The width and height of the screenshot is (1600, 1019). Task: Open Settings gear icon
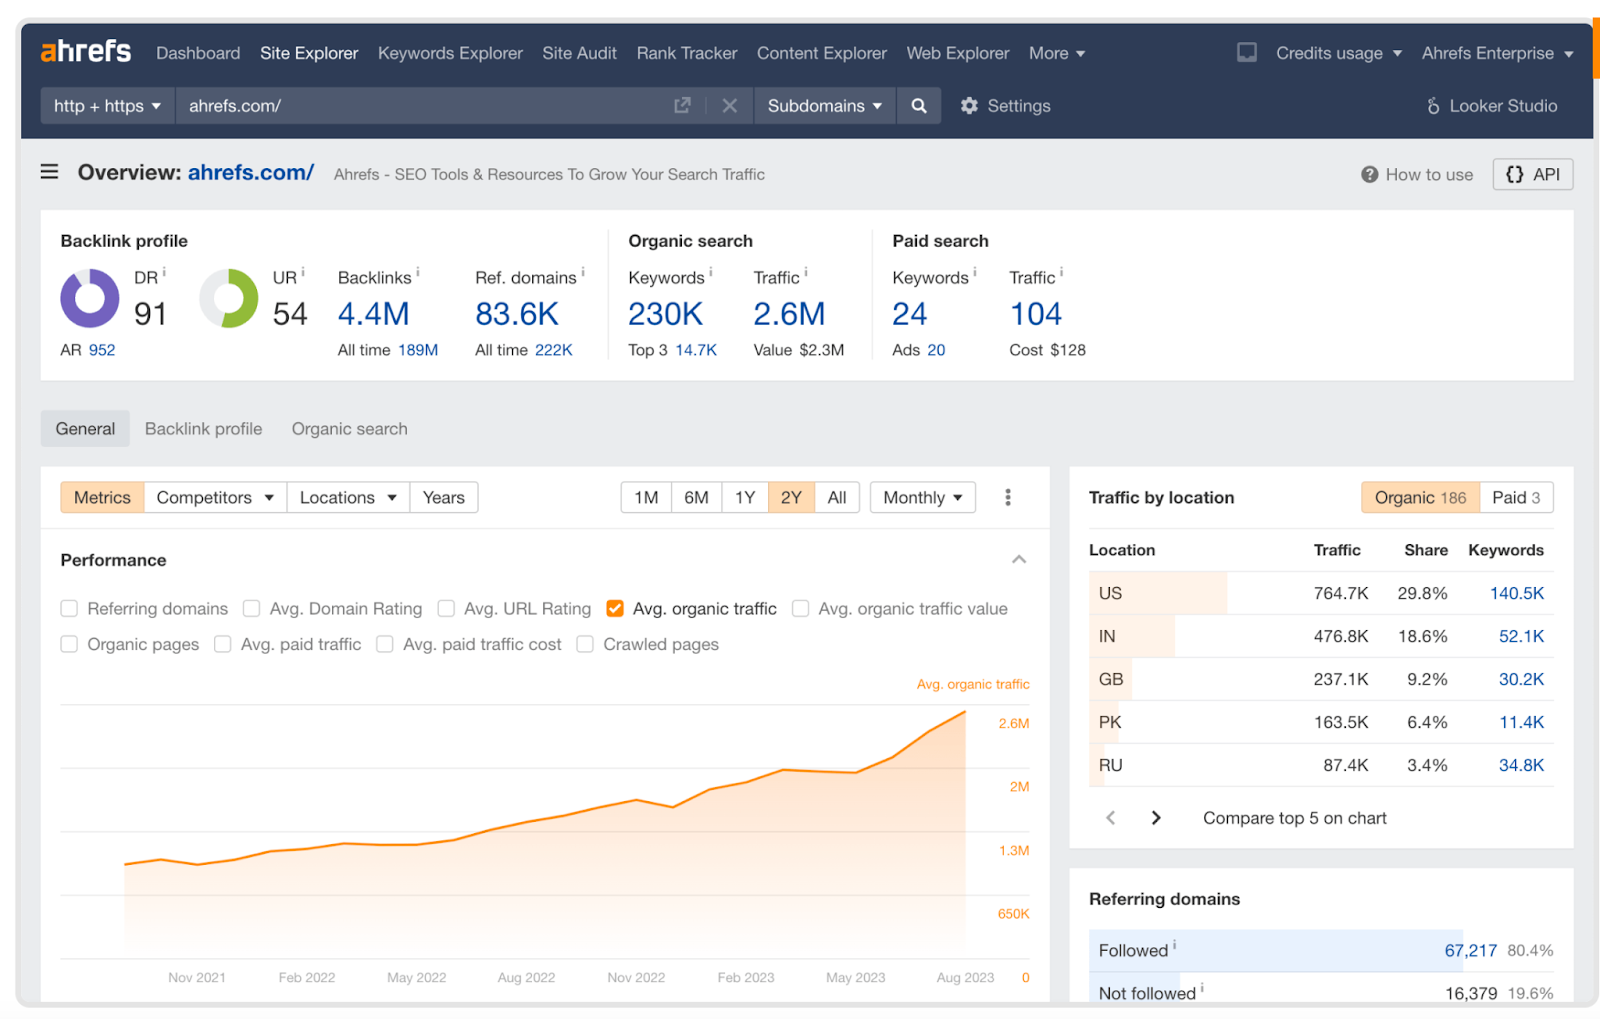point(969,106)
